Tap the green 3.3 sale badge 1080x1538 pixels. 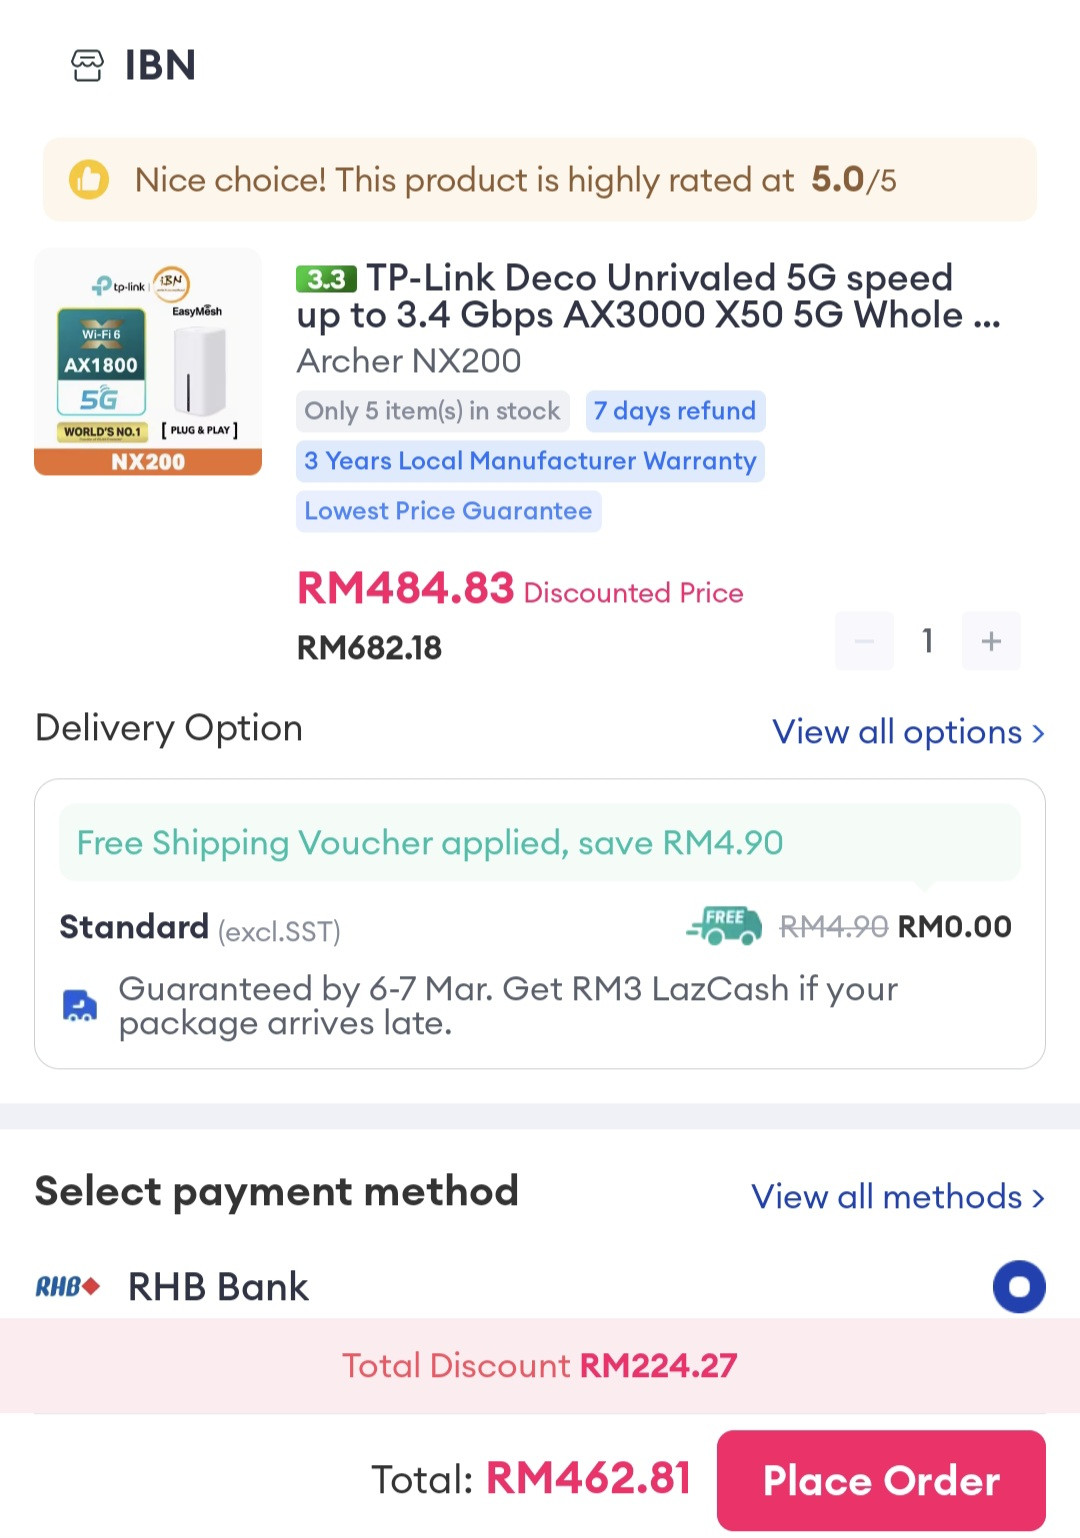point(326,279)
